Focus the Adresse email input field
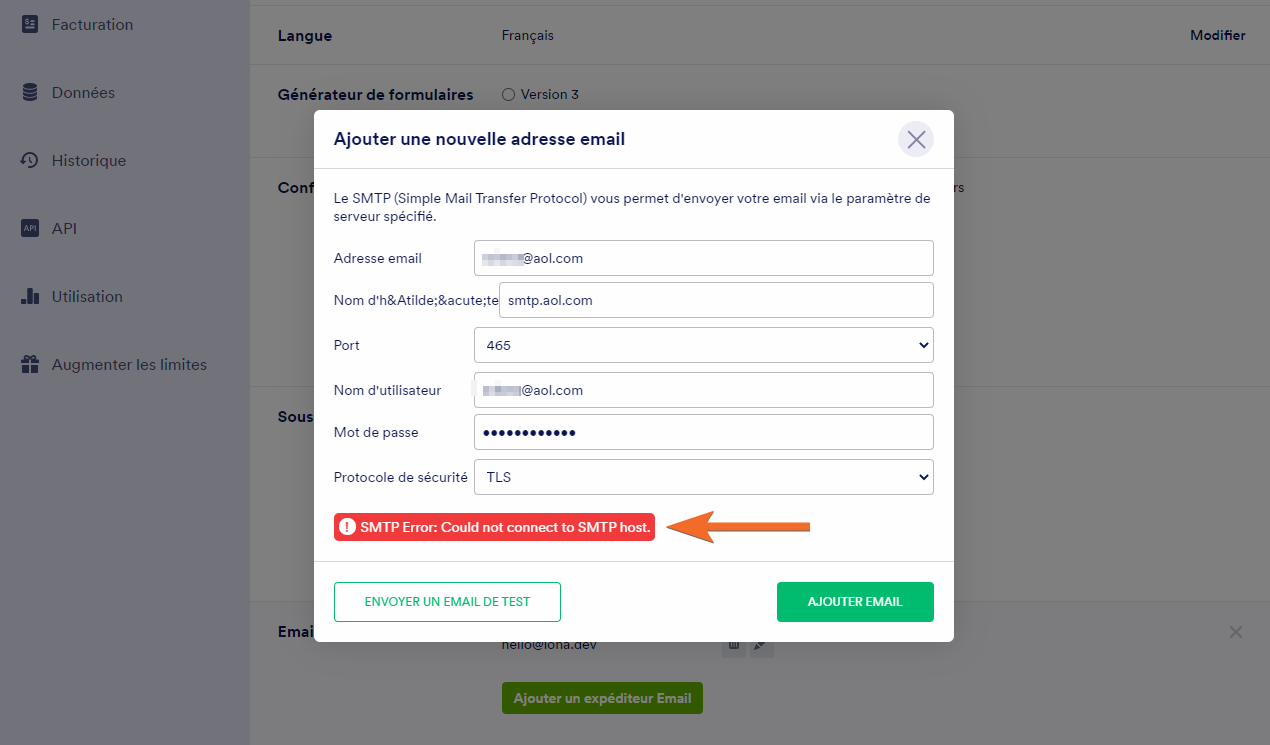The image size is (1270, 745). (x=703, y=258)
